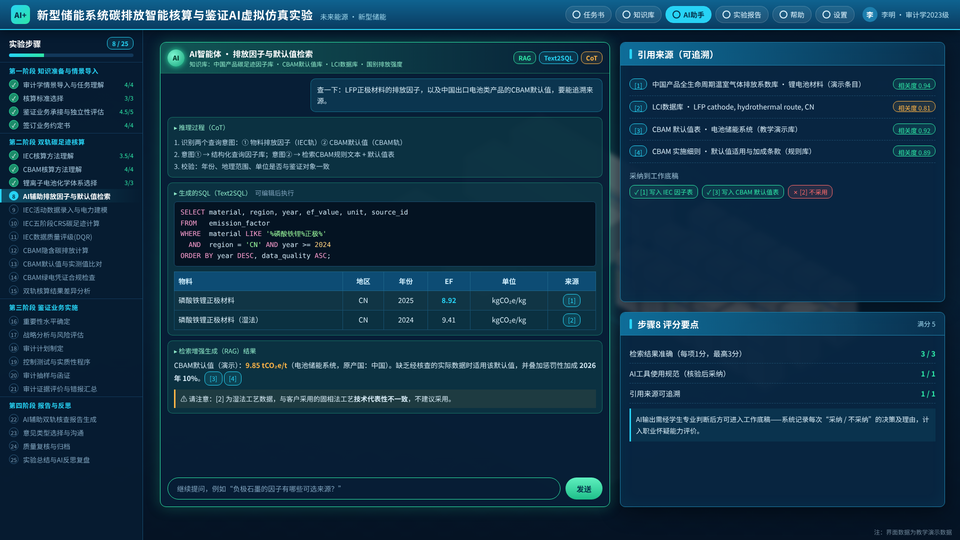Open the 任务书 tab
This screenshot has height=540, width=960.
[x=588, y=15]
